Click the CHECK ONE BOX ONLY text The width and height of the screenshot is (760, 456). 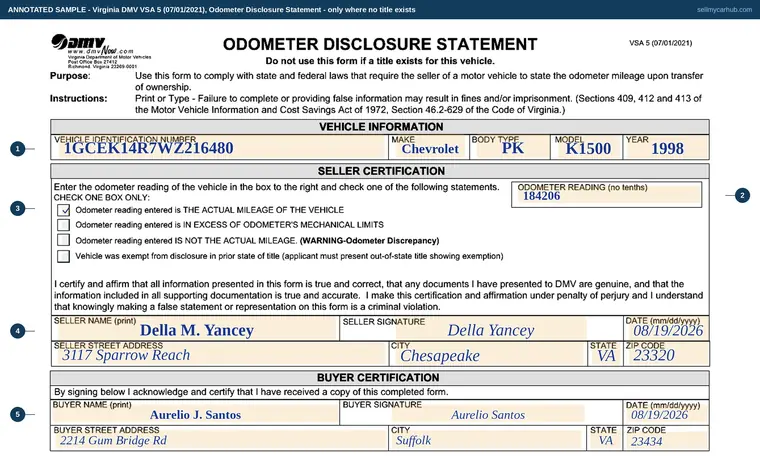[102, 198]
